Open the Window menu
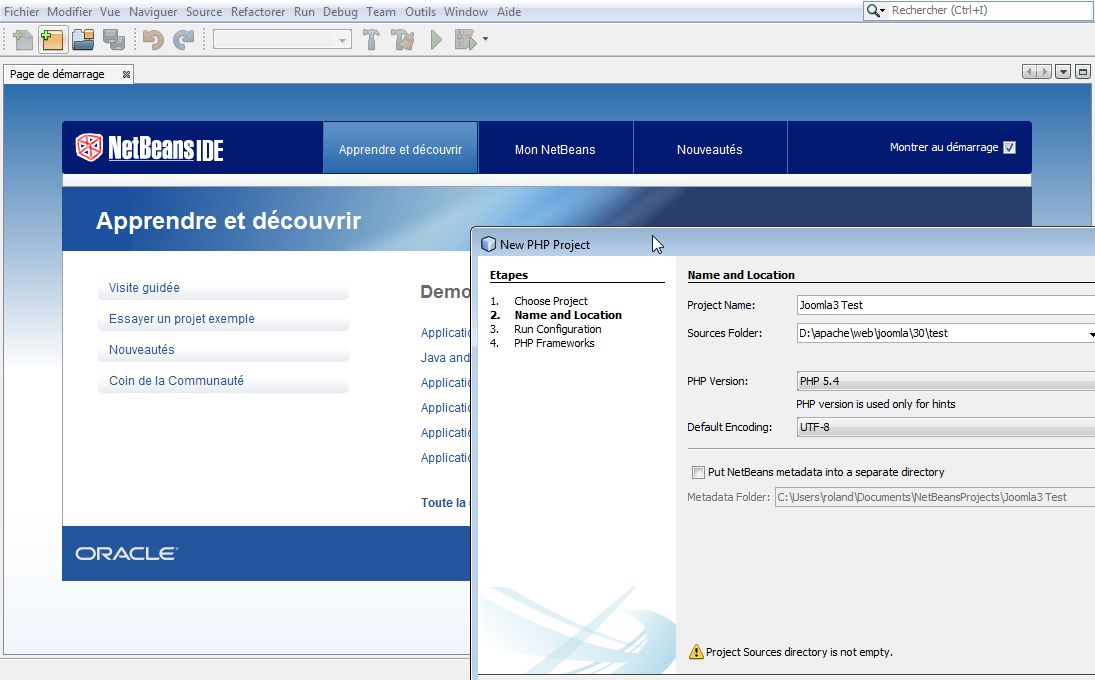This screenshot has height=680, width=1095. coord(466,12)
